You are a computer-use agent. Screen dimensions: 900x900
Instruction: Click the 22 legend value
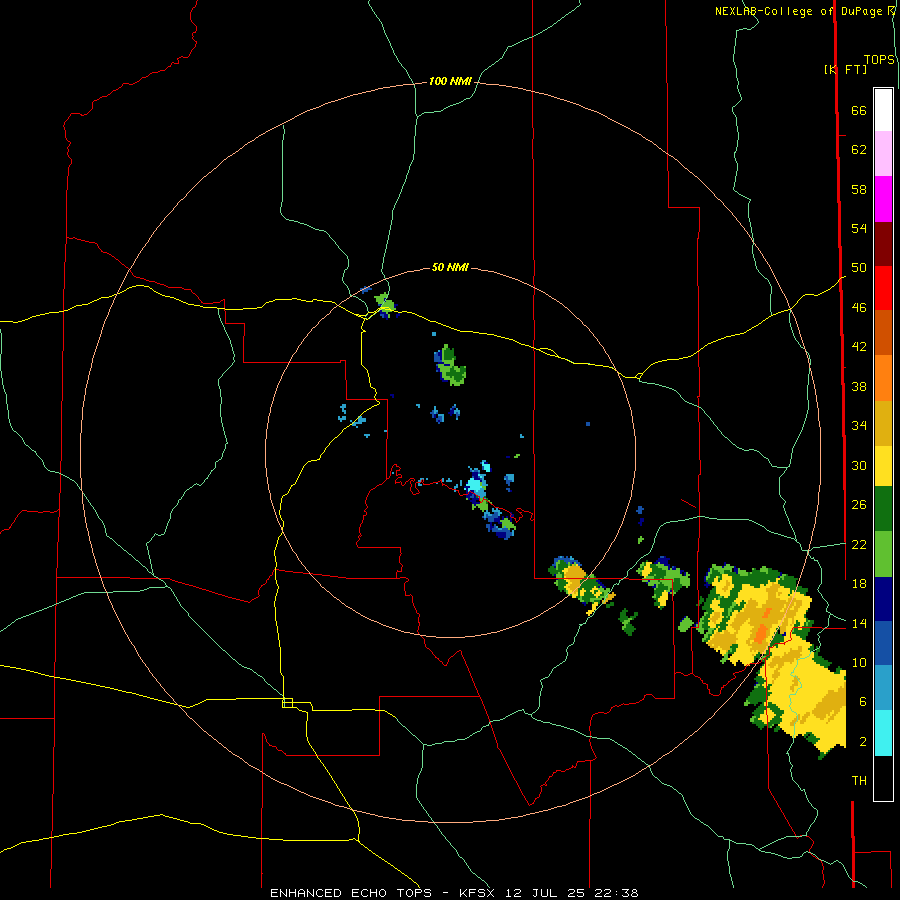coord(859,544)
